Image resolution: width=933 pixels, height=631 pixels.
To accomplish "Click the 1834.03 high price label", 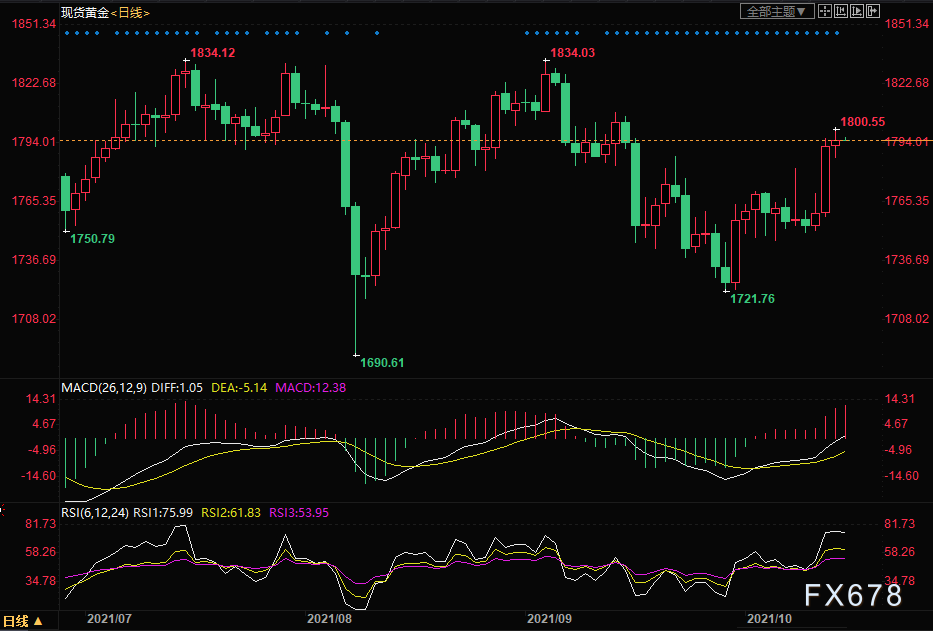I will (x=572, y=52).
